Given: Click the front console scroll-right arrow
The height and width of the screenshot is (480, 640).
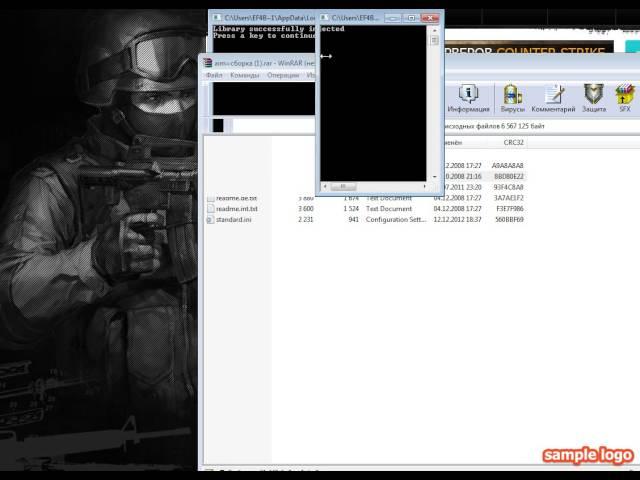Looking at the screenshot, I should tap(424, 187).
